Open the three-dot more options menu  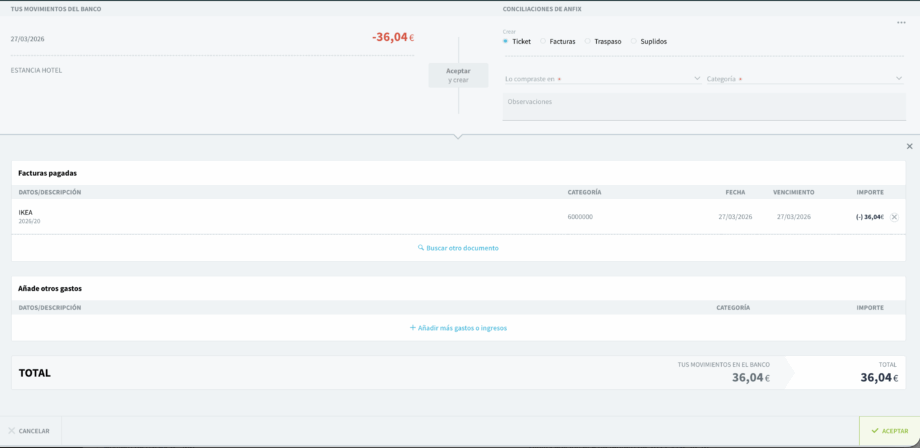click(x=901, y=22)
